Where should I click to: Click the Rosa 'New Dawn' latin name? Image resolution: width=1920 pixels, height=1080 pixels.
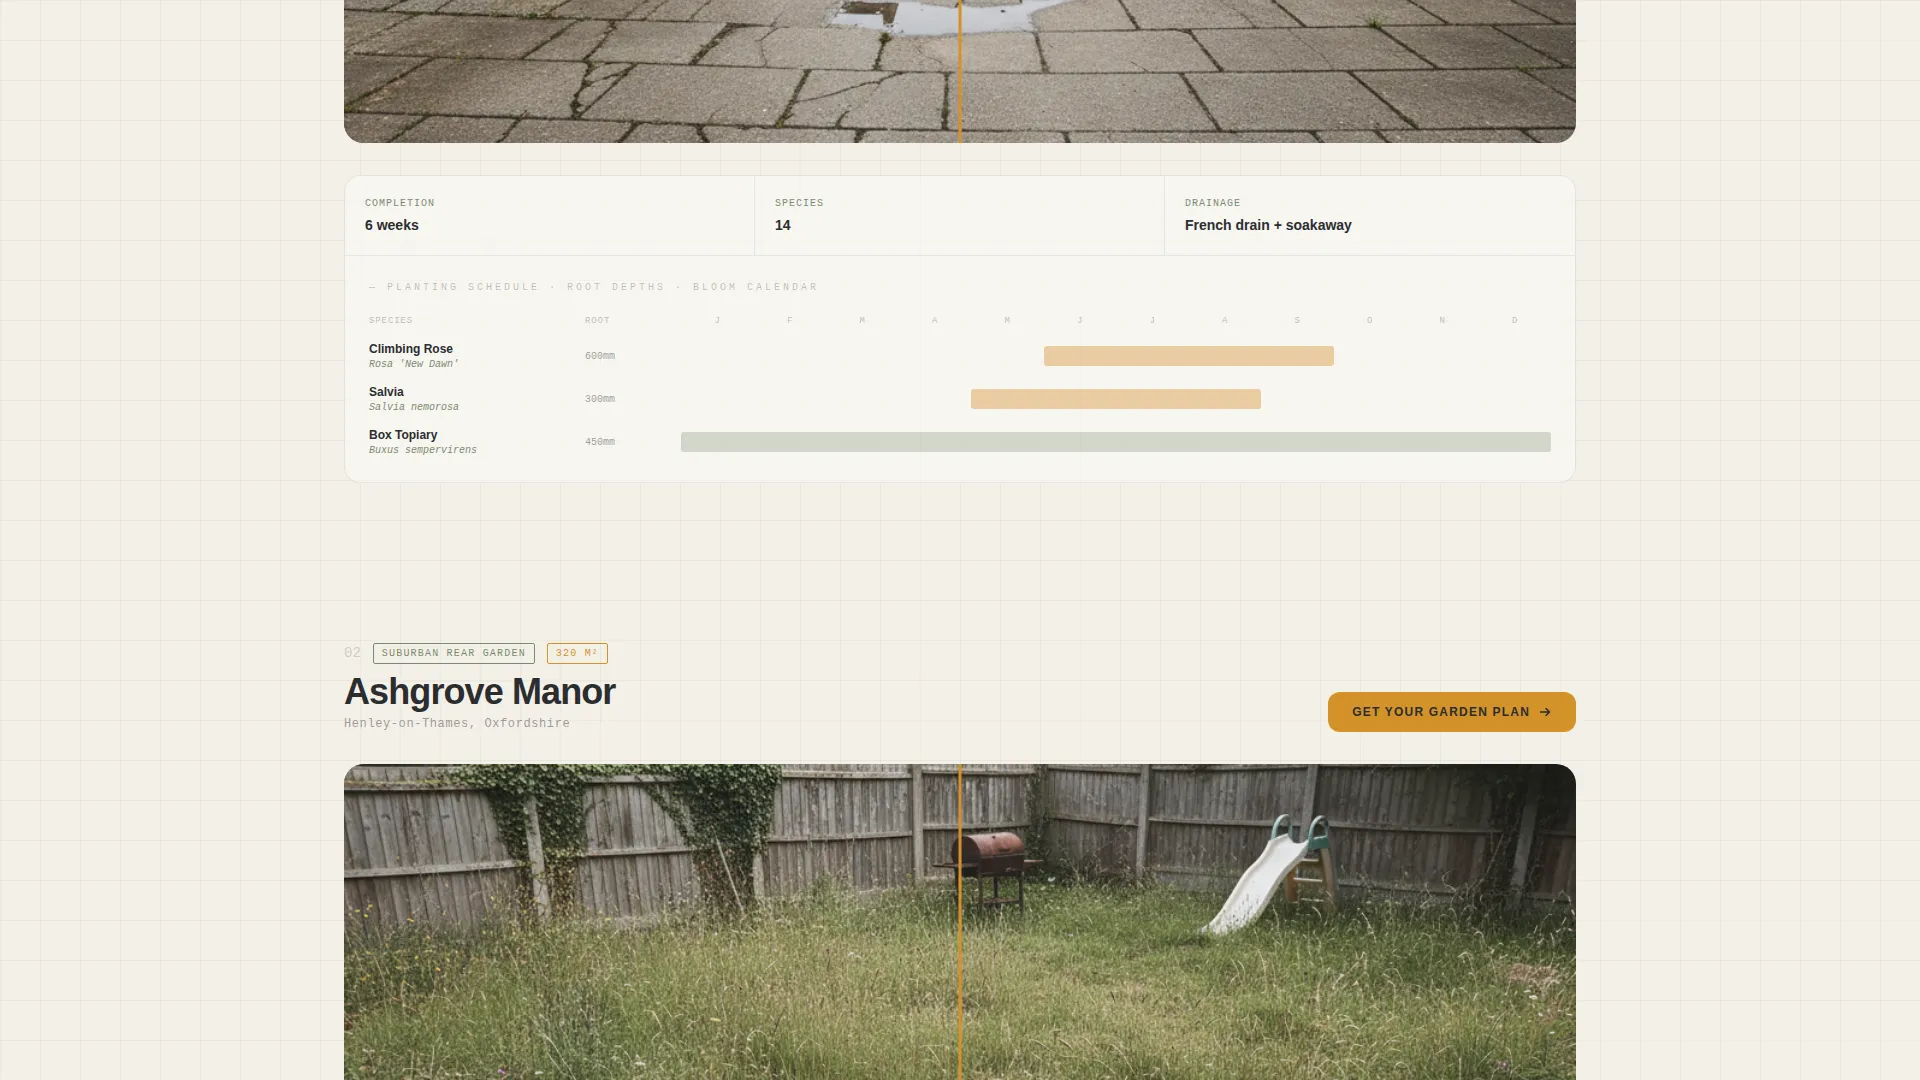coord(414,364)
